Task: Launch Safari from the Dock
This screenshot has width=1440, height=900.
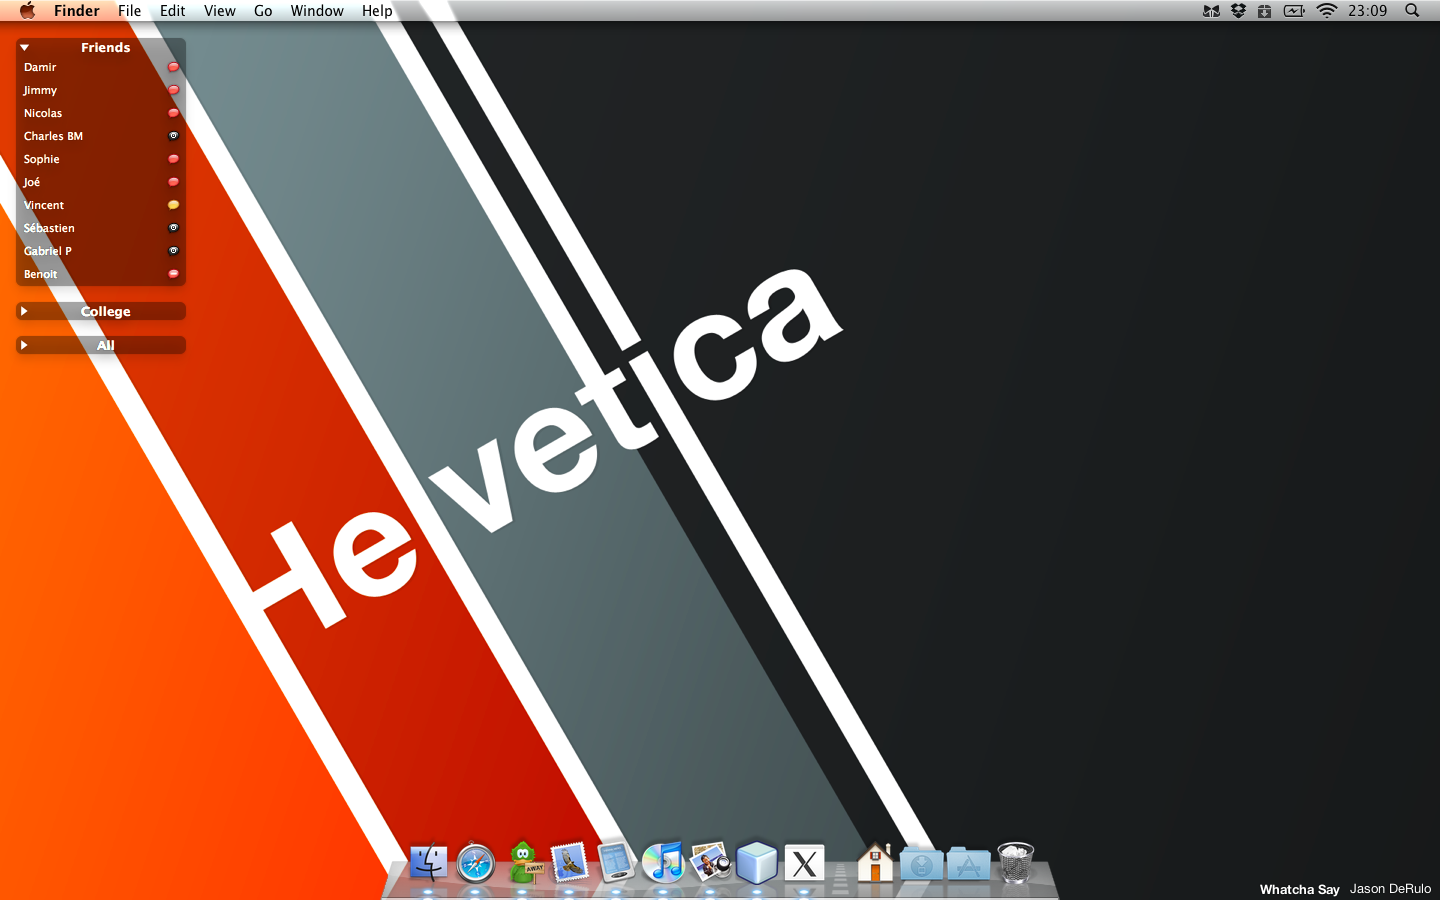Action: pyautogui.click(x=476, y=863)
